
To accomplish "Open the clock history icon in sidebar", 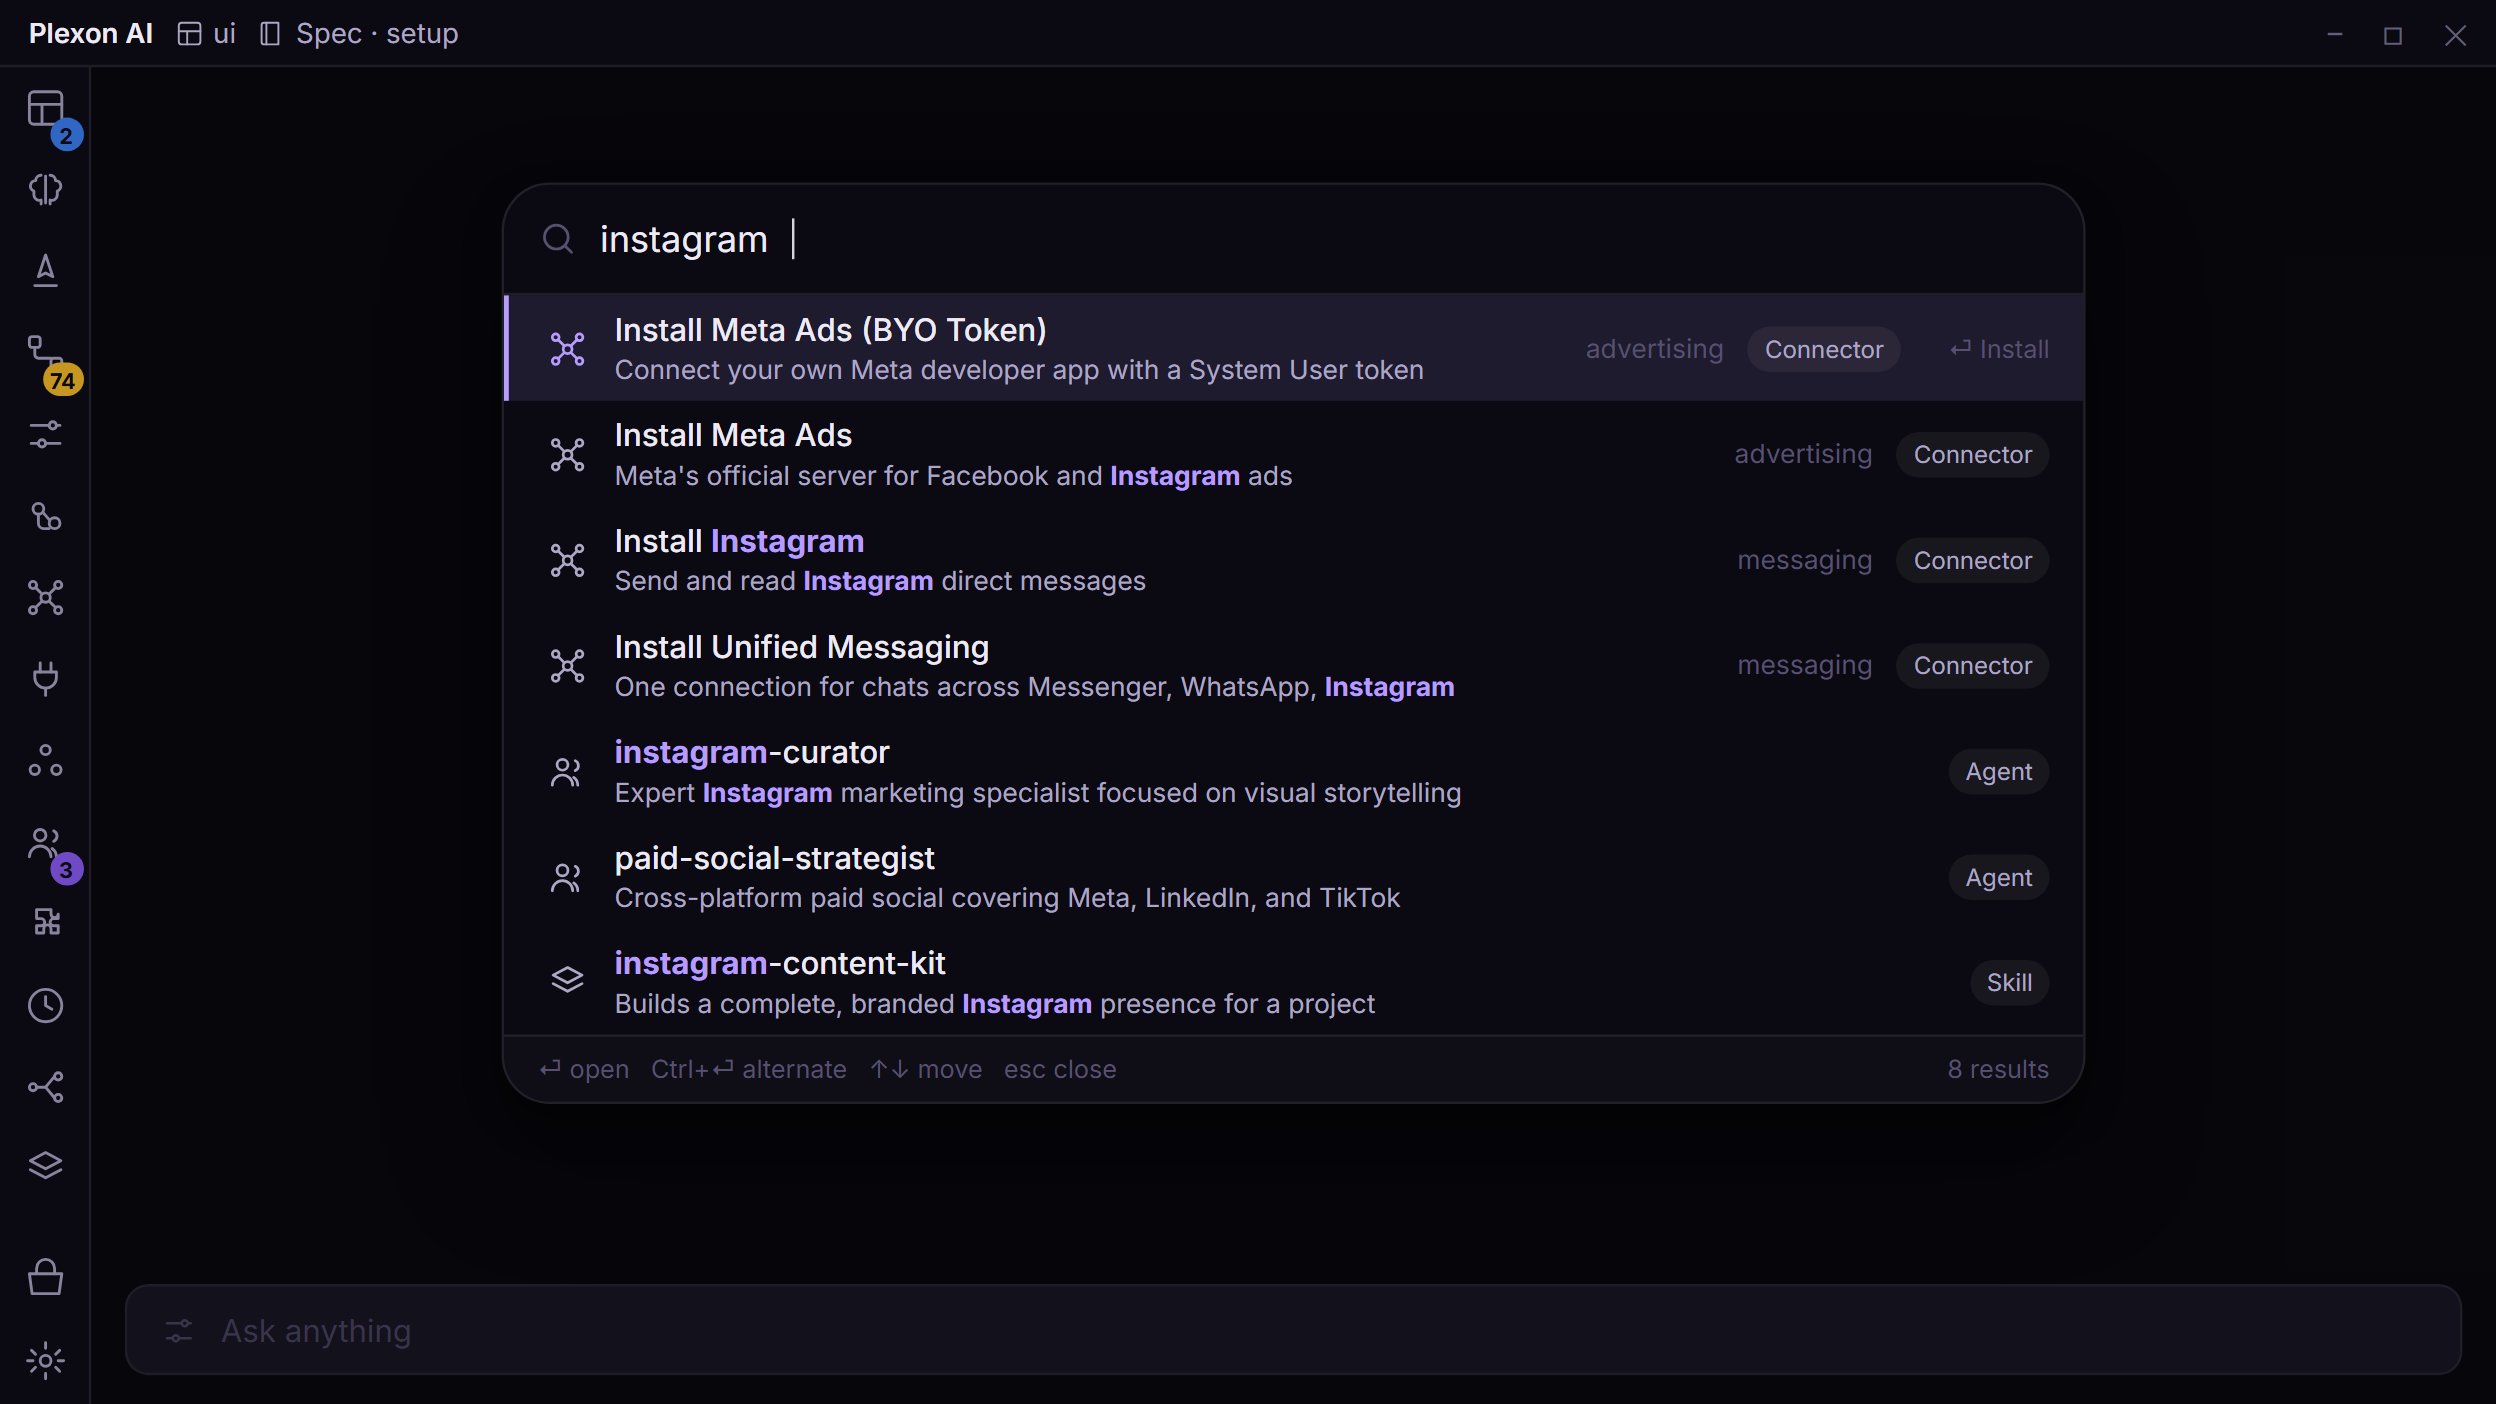I will click(x=46, y=1005).
